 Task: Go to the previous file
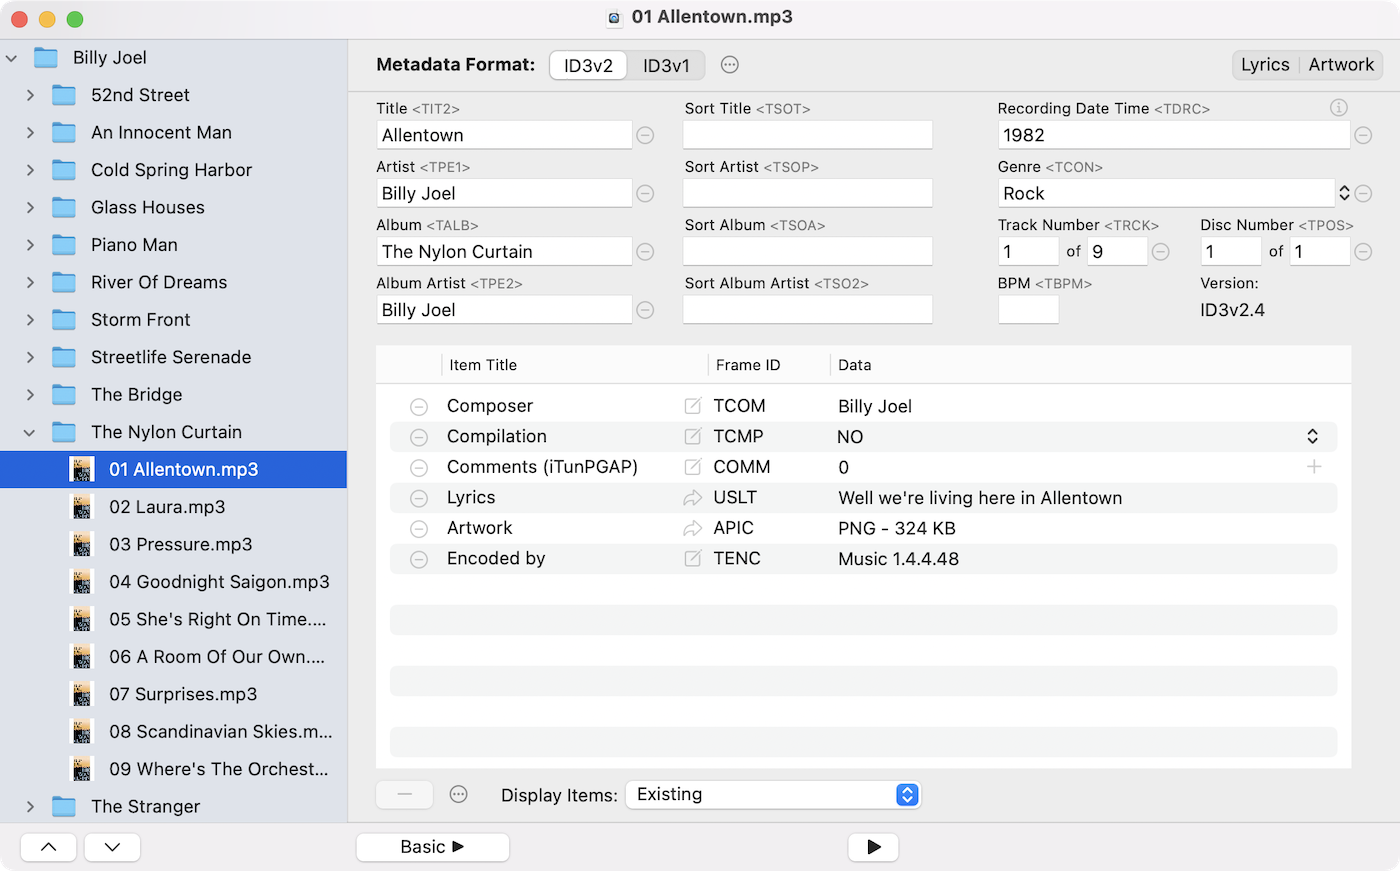49,847
